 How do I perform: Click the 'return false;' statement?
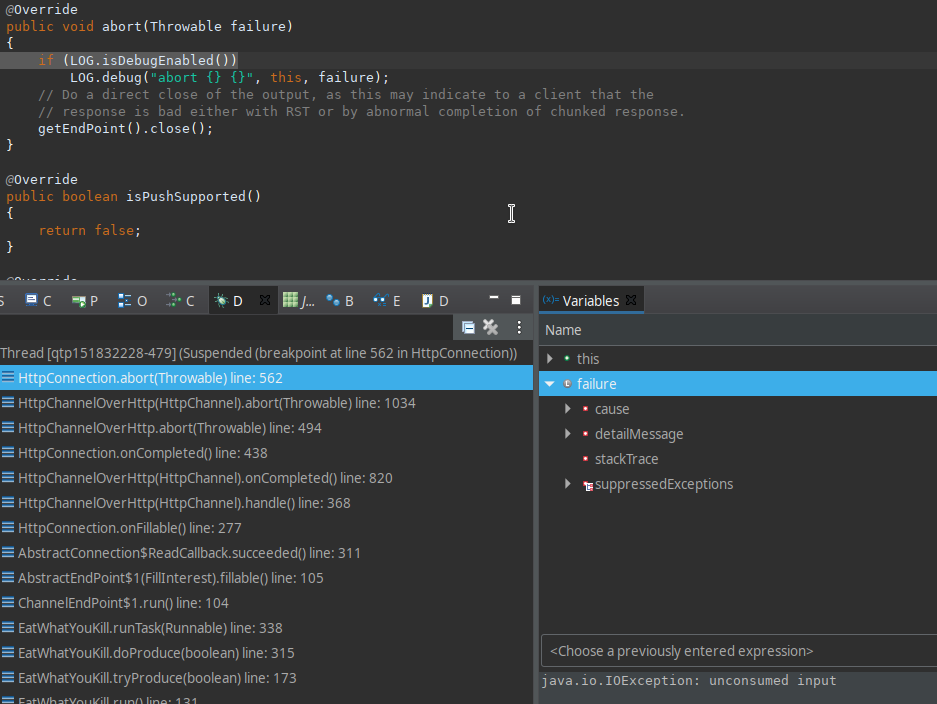tap(90, 231)
